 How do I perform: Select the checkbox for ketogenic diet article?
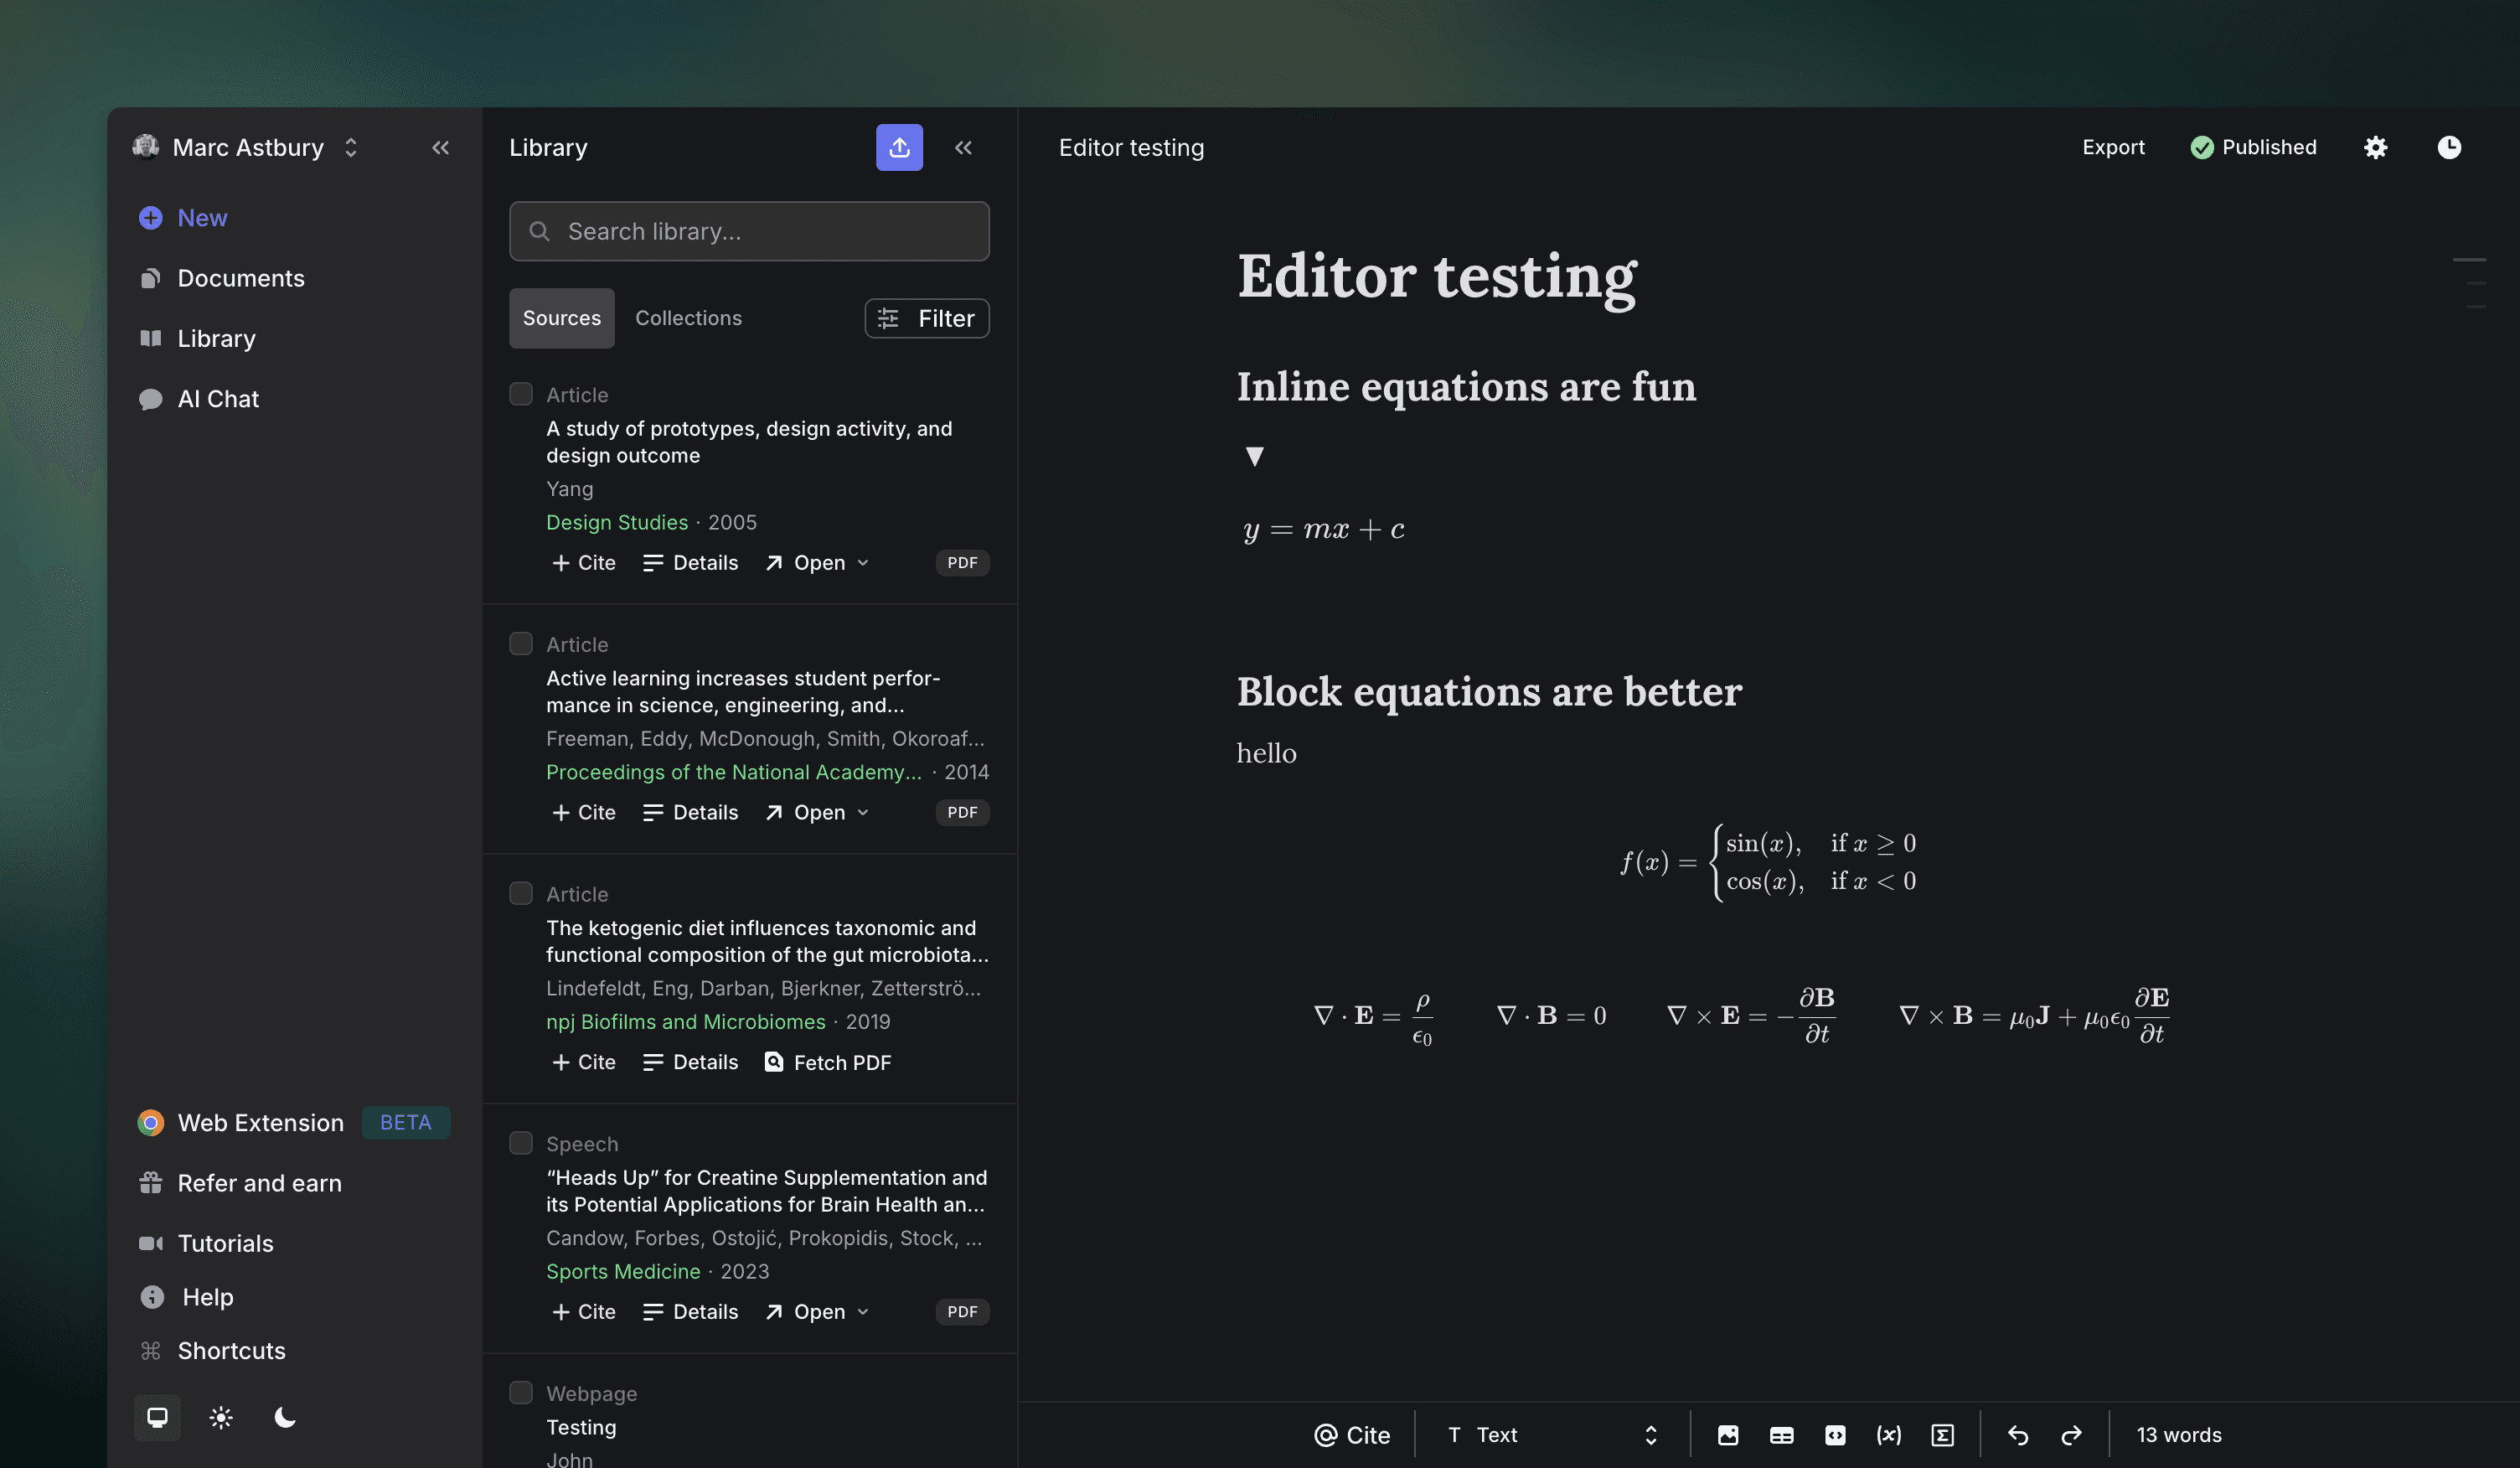pyautogui.click(x=521, y=893)
